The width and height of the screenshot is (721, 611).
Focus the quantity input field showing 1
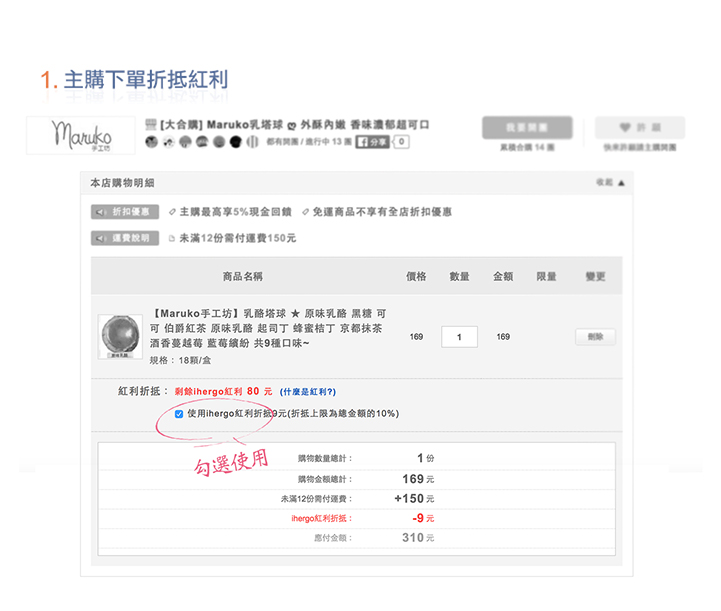459,337
